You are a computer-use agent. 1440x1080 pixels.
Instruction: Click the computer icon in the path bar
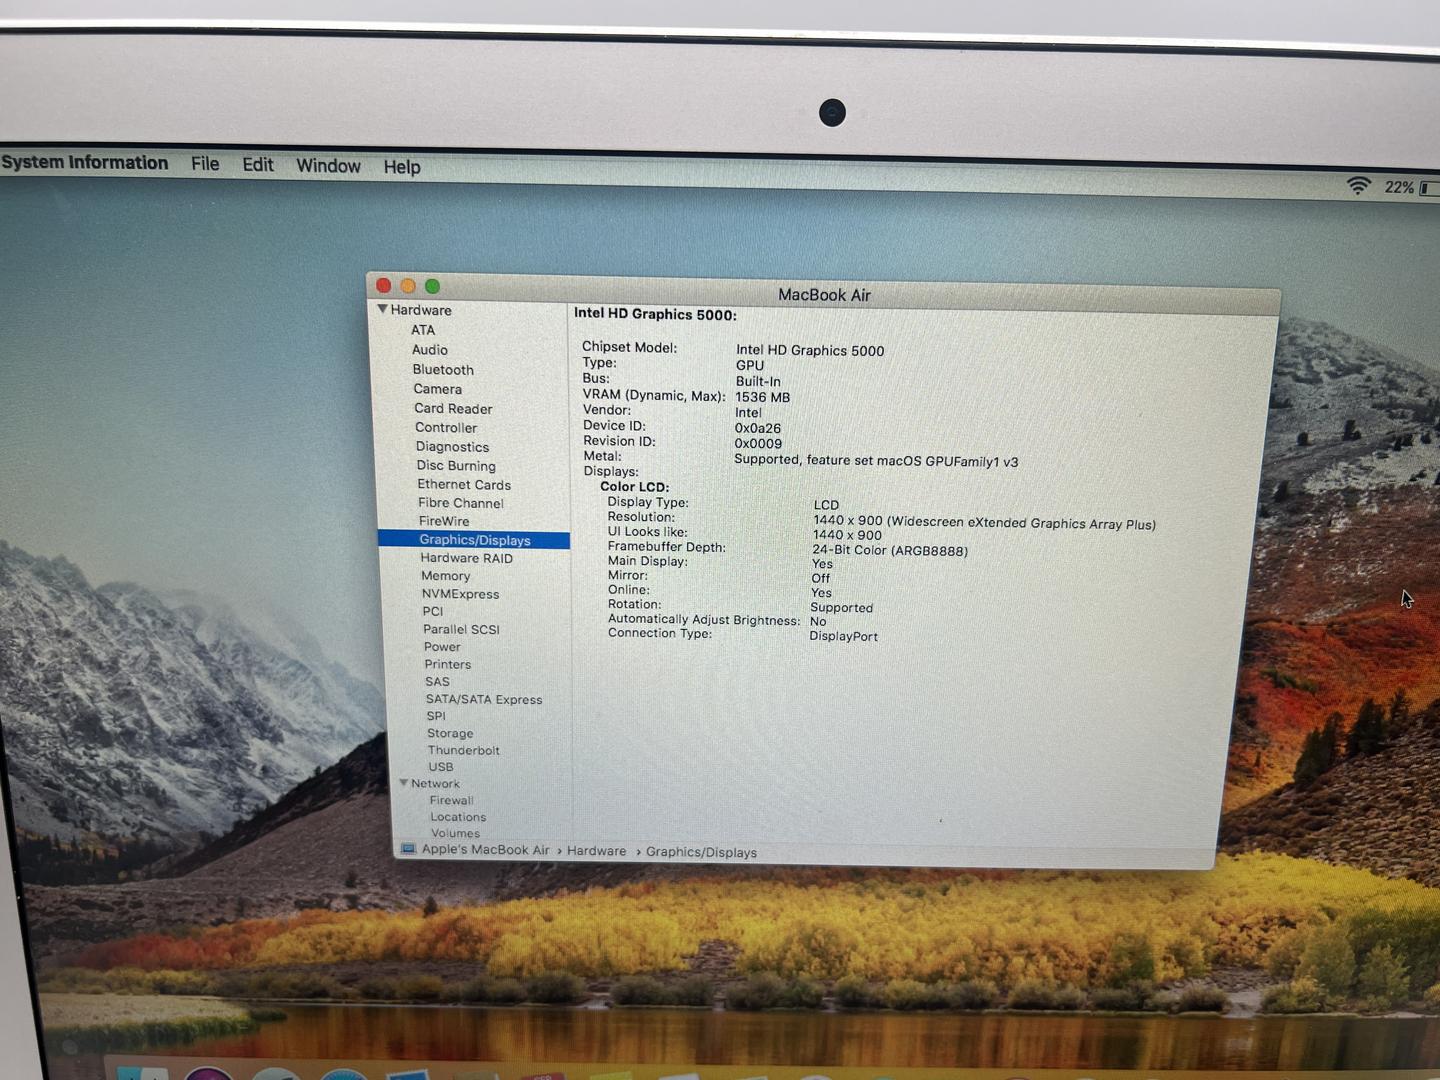[408, 849]
